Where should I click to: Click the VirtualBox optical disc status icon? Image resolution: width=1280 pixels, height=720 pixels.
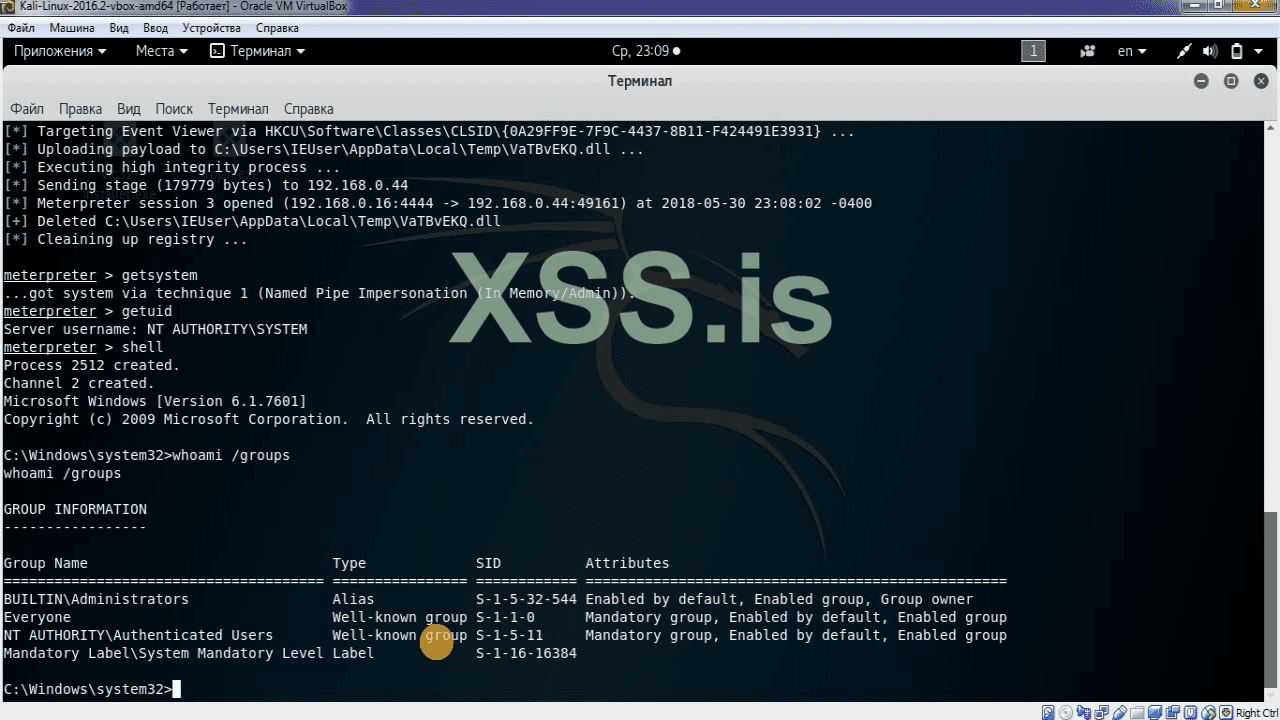click(1065, 713)
